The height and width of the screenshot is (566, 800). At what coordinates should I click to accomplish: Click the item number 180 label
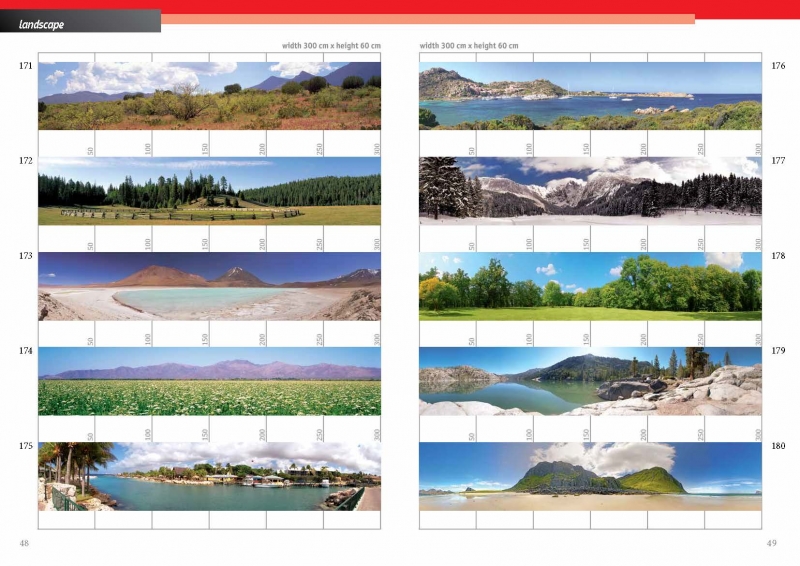click(778, 445)
